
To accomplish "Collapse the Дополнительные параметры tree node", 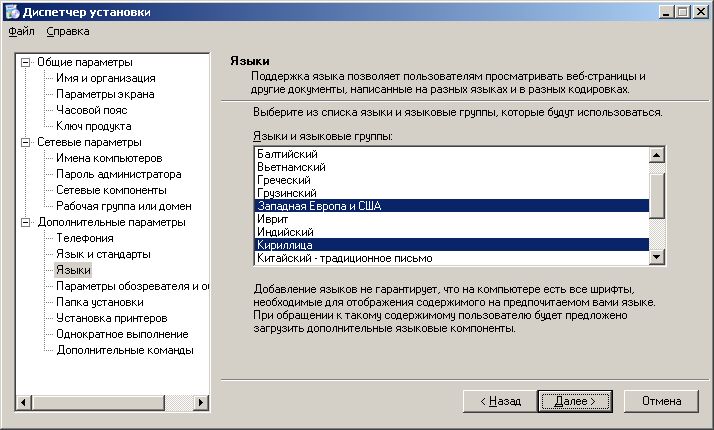I will pos(26,222).
